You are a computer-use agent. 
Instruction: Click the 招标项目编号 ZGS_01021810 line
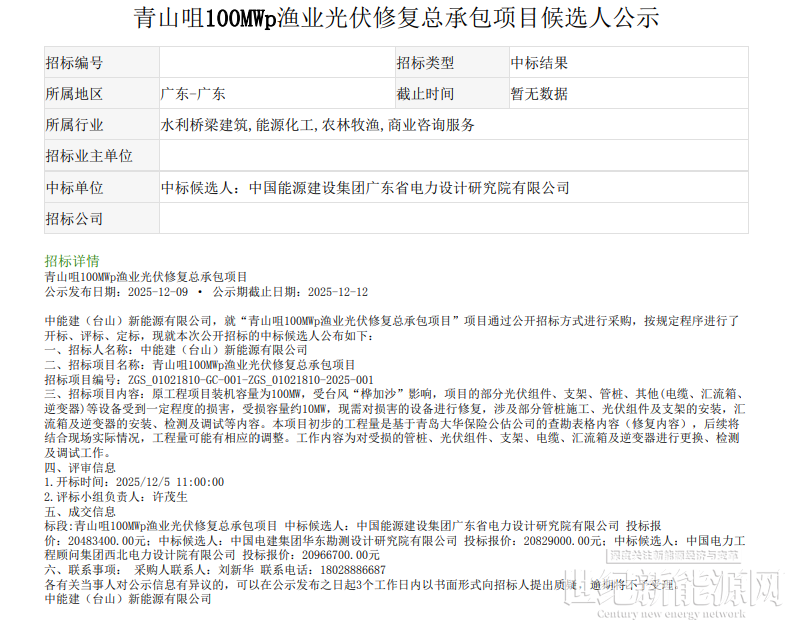coord(209,380)
